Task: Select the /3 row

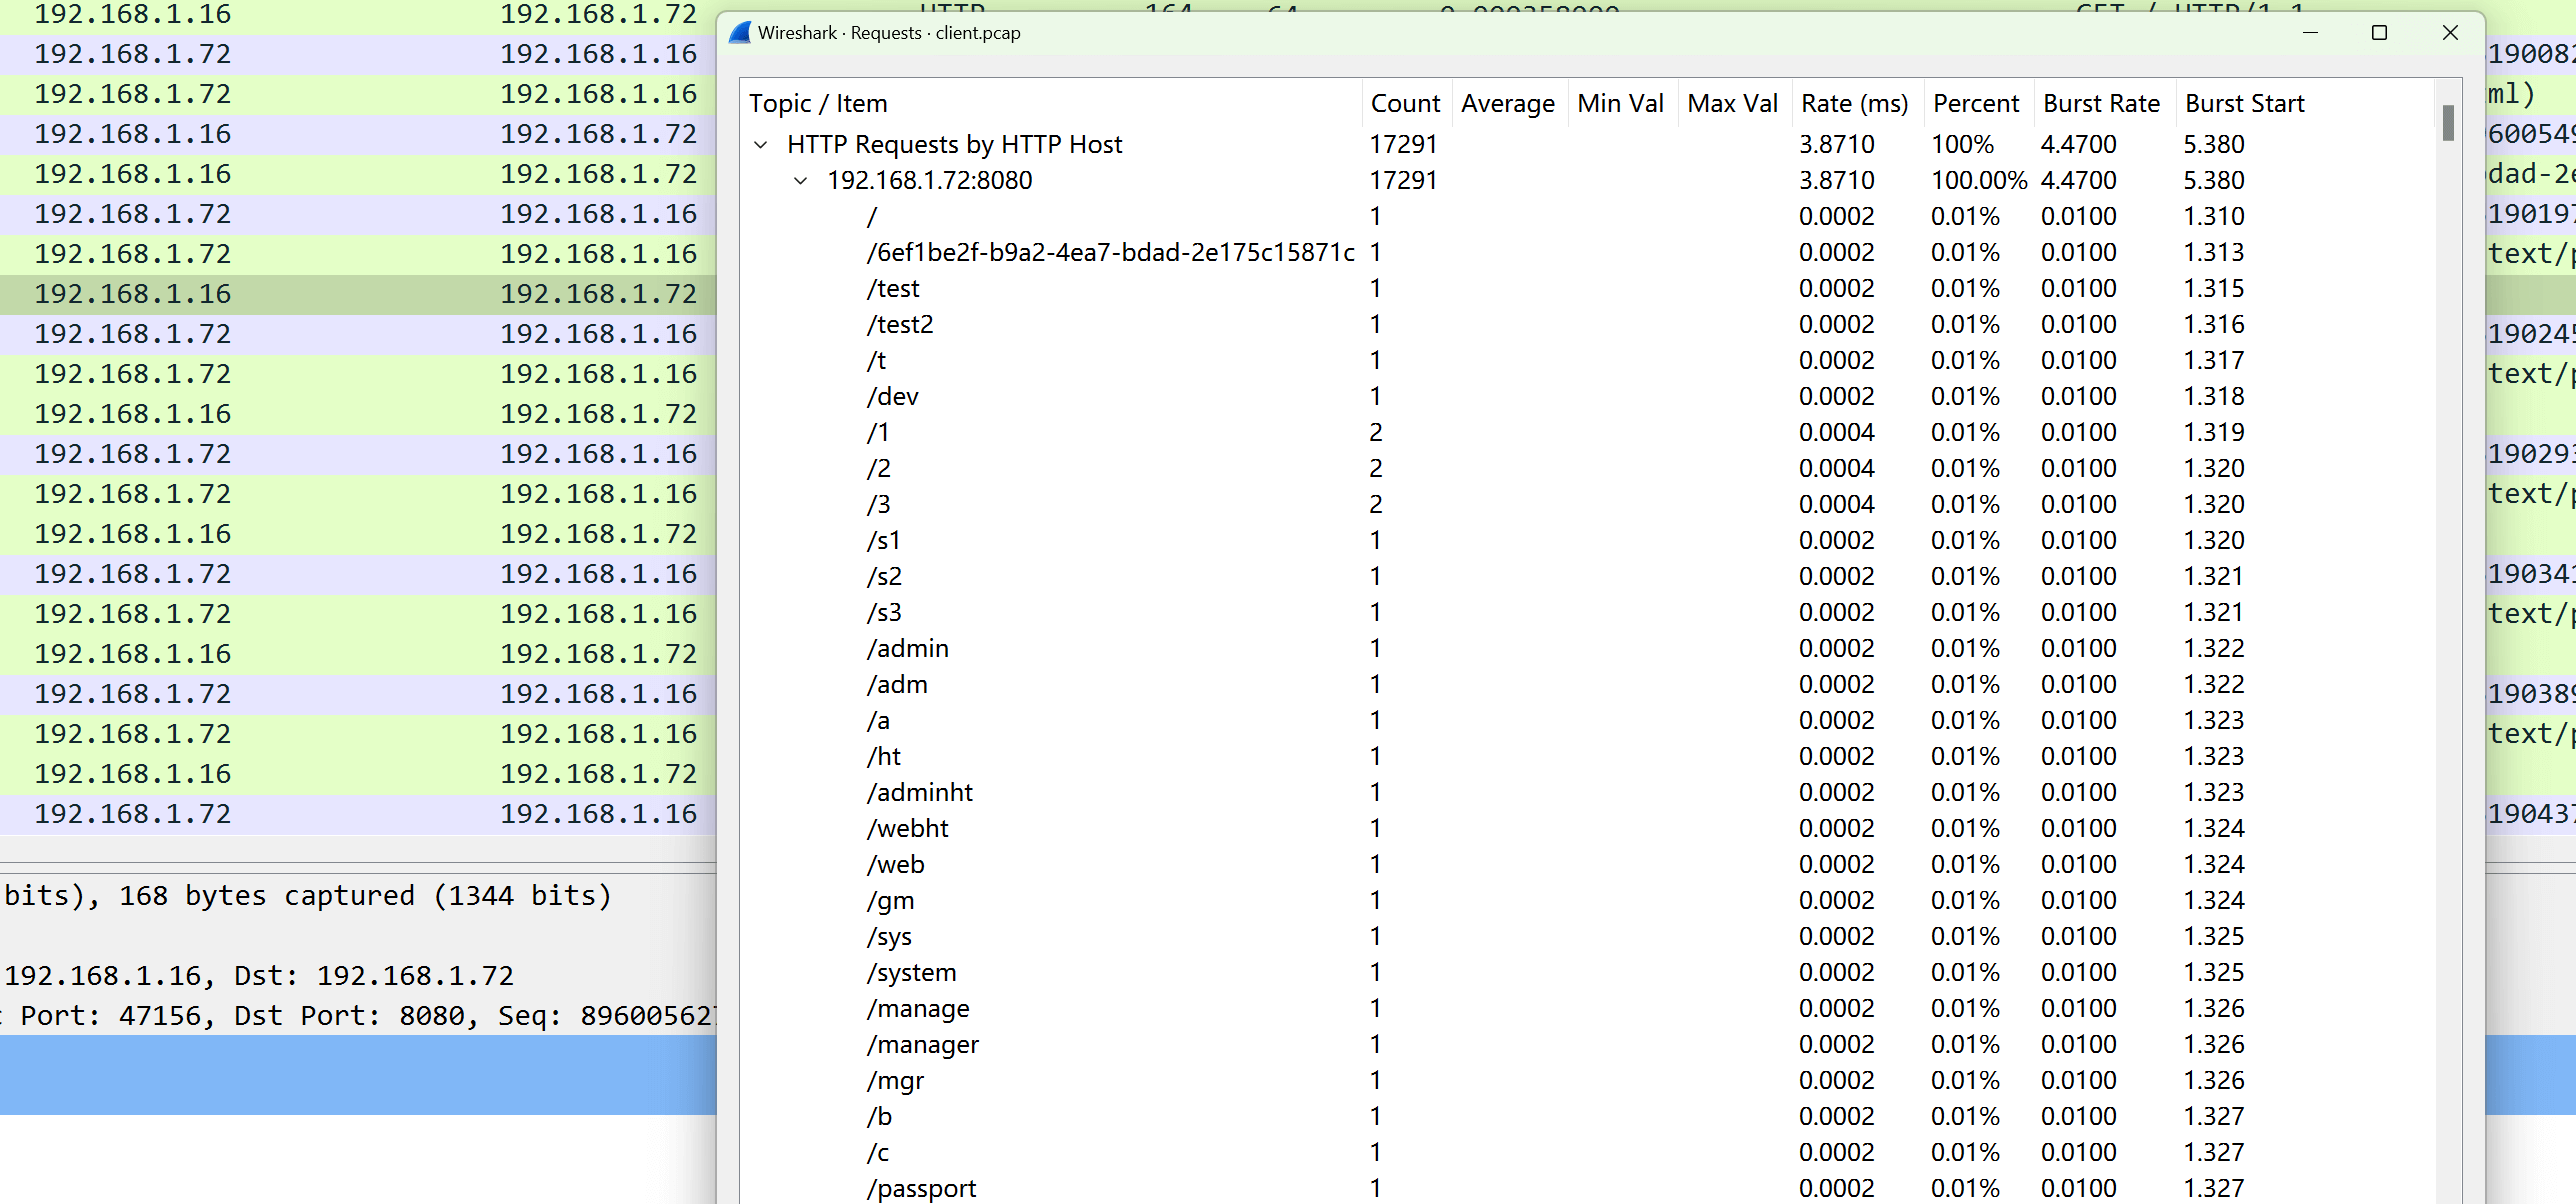Action: pos(1590,505)
